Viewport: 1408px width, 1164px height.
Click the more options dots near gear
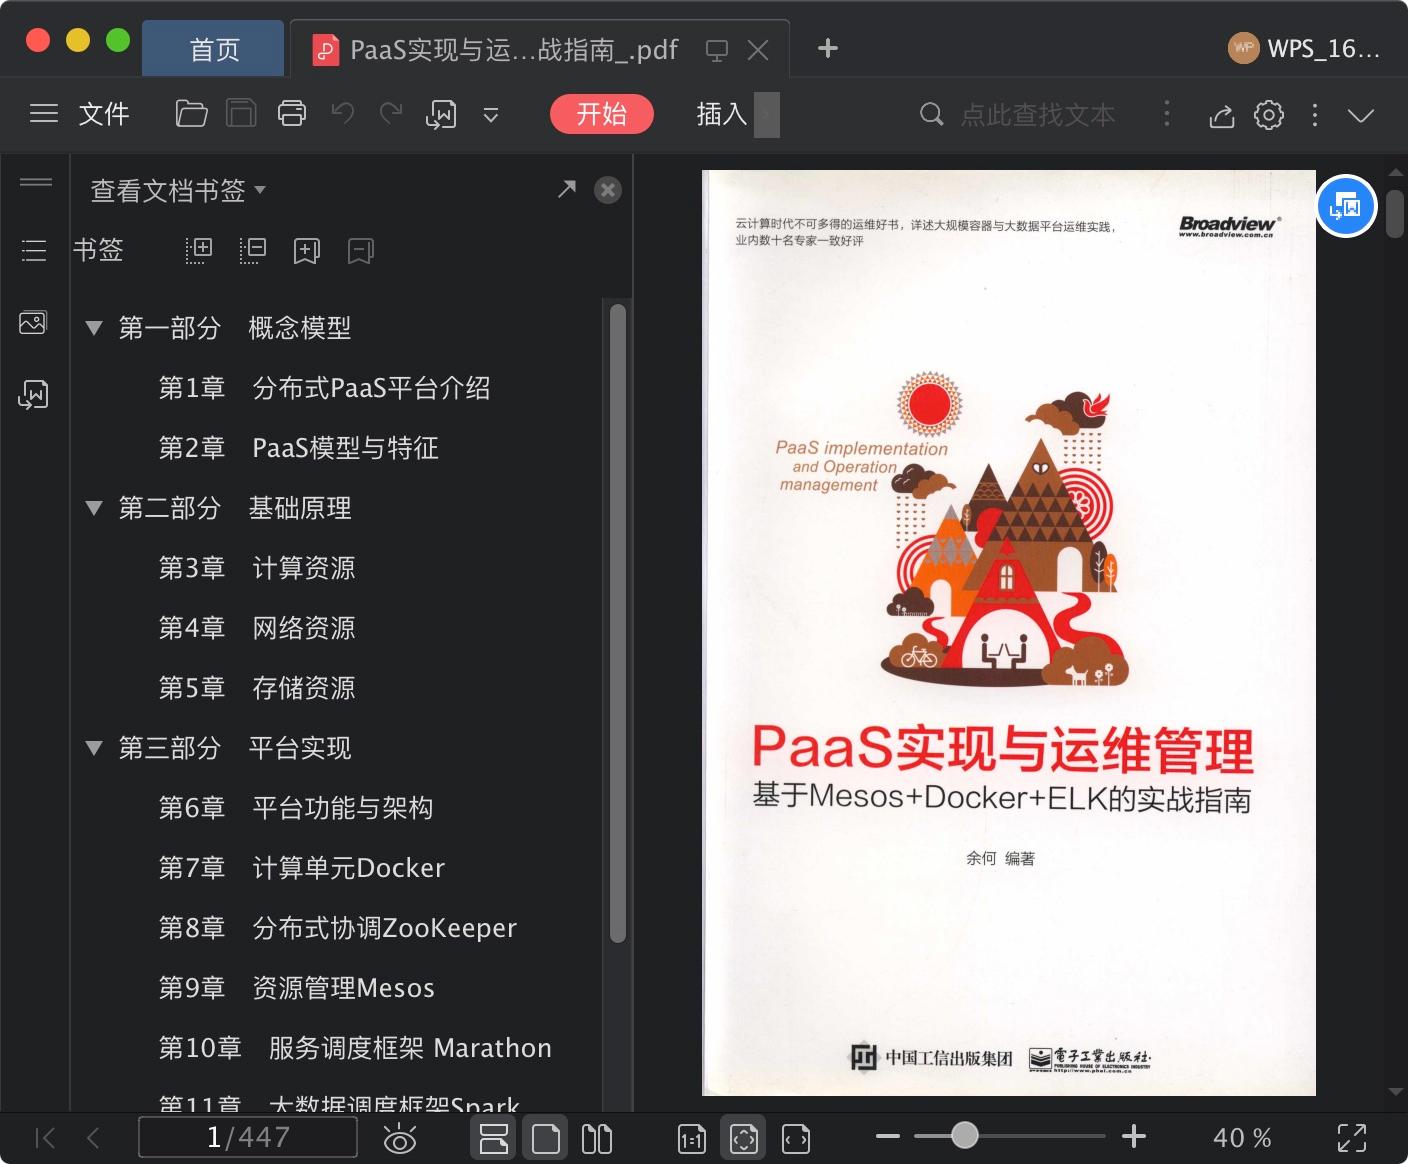pos(1315,115)
